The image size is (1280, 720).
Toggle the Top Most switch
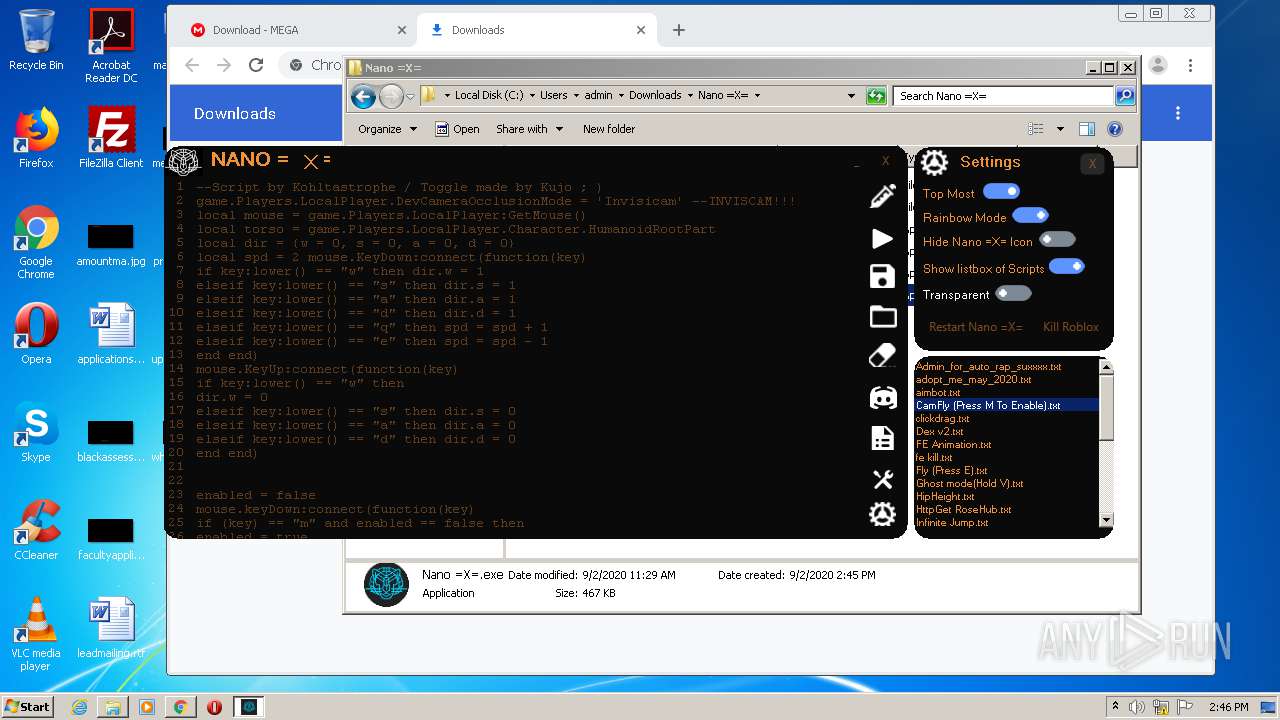1001,192
